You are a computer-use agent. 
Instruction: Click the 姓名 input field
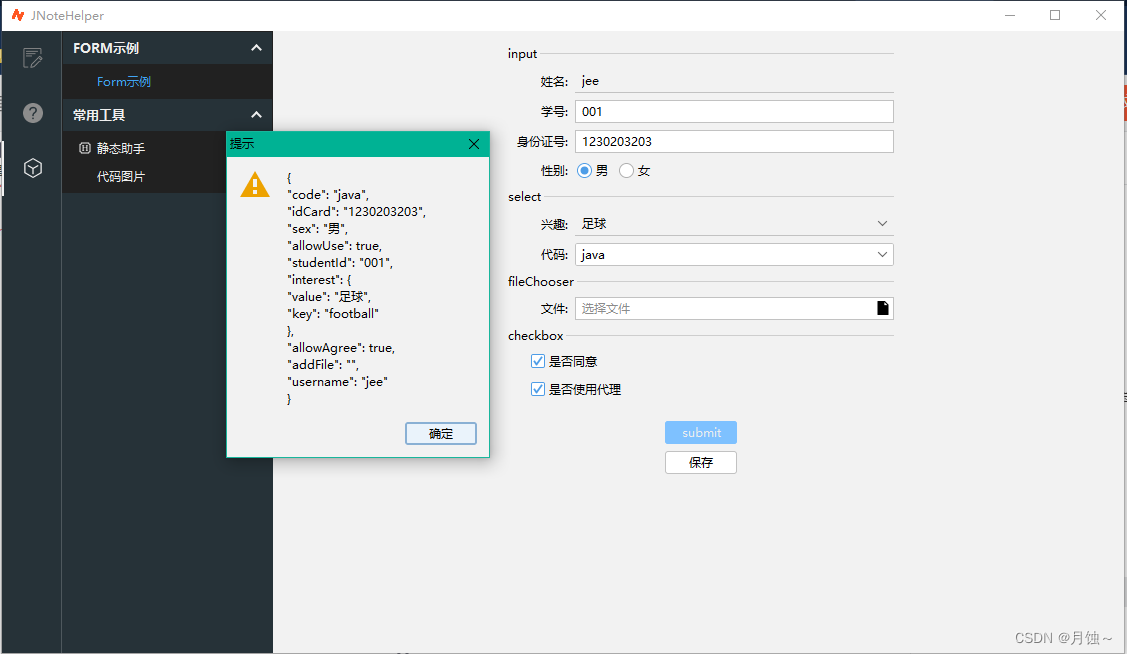734,81
